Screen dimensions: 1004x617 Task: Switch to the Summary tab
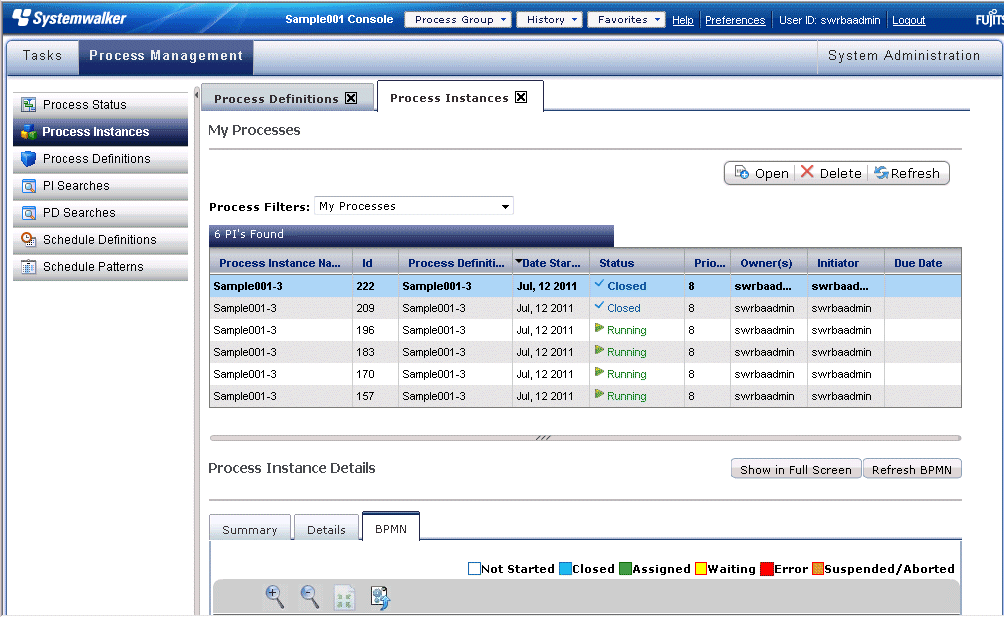[x=250, y=530]
